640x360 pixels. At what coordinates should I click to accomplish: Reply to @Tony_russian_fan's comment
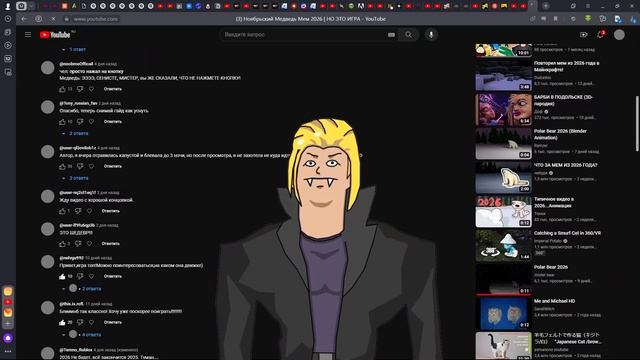click(x=113, y=122)
